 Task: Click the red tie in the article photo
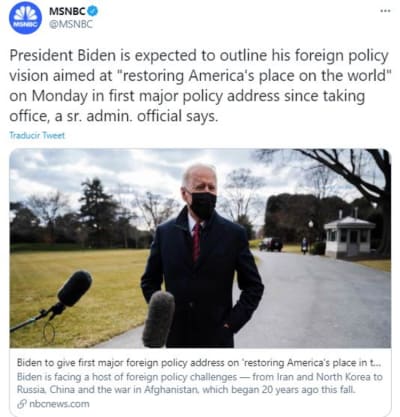pos(196,242)
